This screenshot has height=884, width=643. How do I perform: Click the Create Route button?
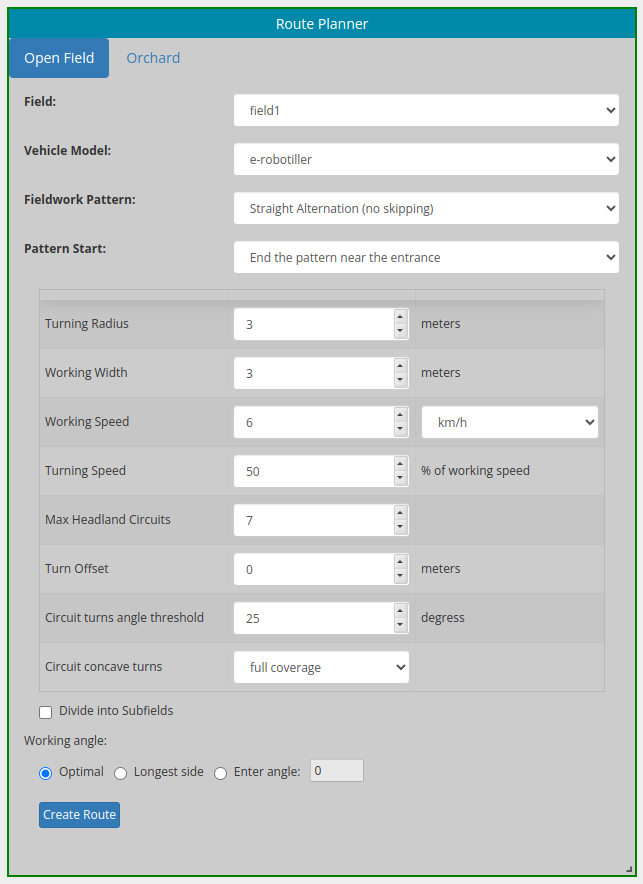(x=79, y=815)
